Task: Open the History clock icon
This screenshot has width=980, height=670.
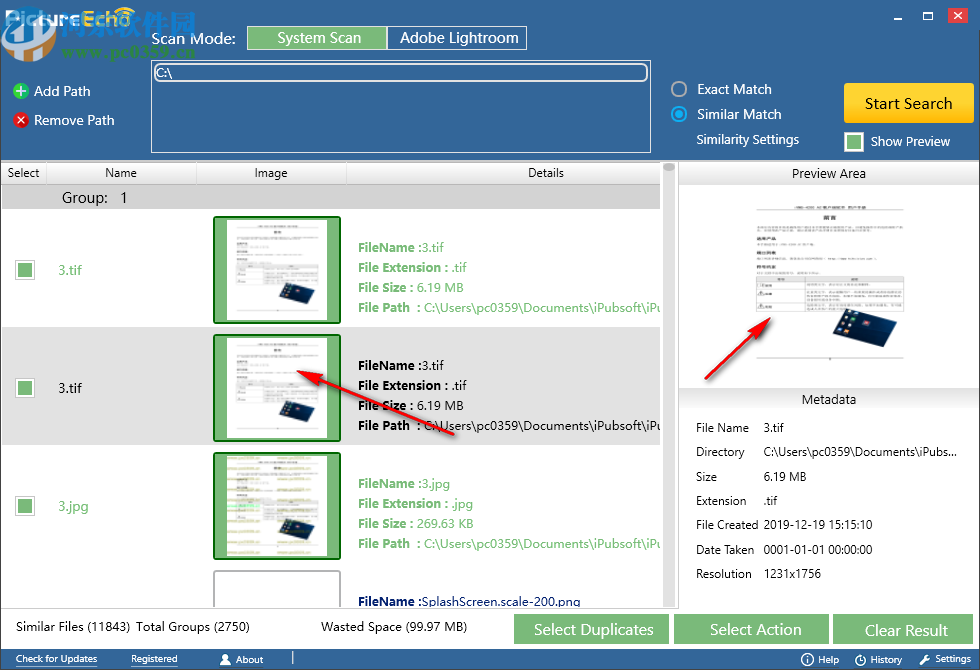Action: tap(860, 659)
